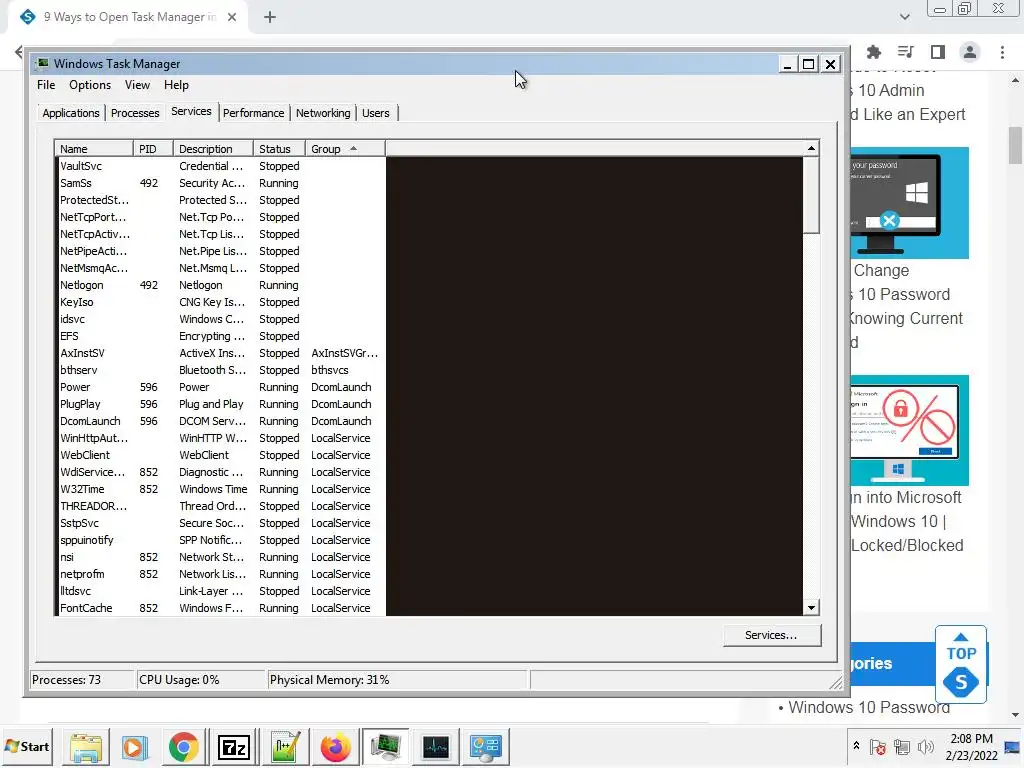1024x768 pixels.
Task: Sort services by PID column
Action: click(x=153, y=149)
